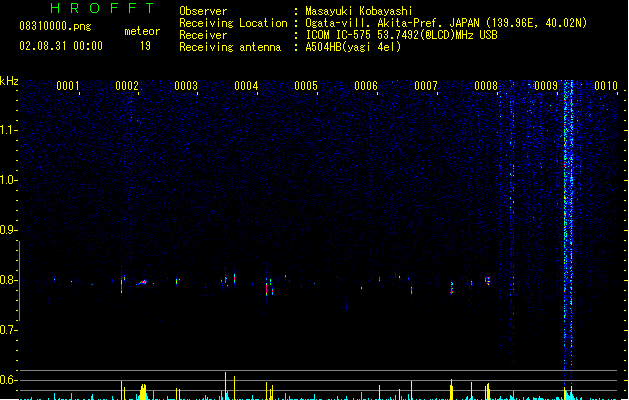629x400 pixels.
Task: Click the ICOM IC-575 receiver text
Action: 401,35
